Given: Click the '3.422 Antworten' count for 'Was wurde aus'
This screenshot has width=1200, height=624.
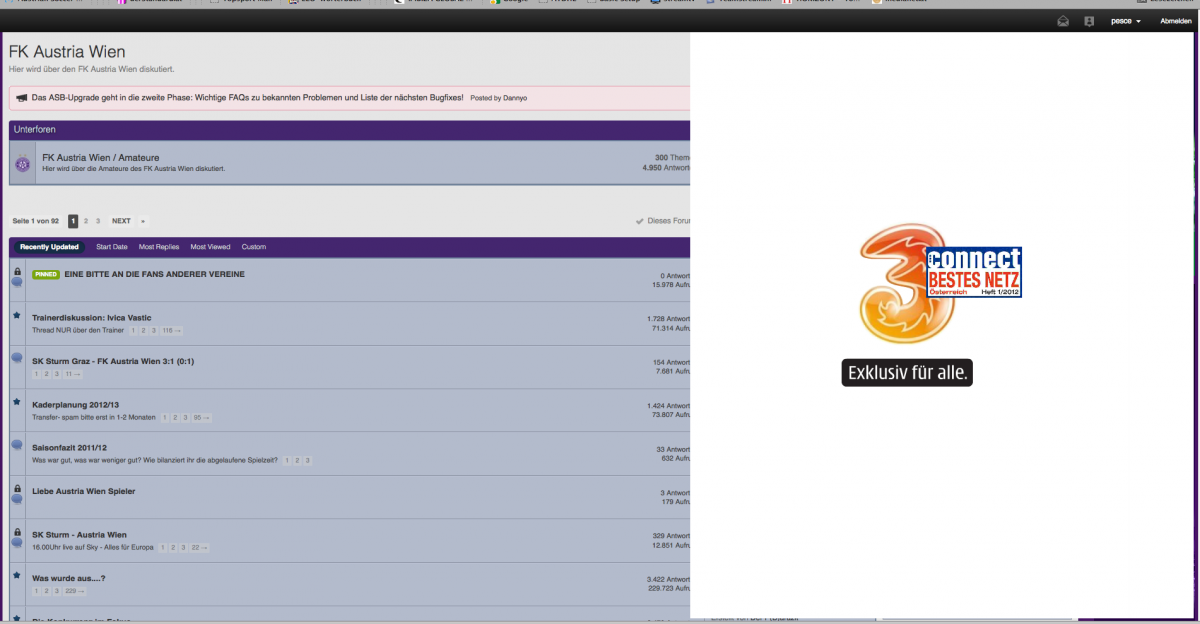Looking at the screenshot, I should (x=668, y=579).
